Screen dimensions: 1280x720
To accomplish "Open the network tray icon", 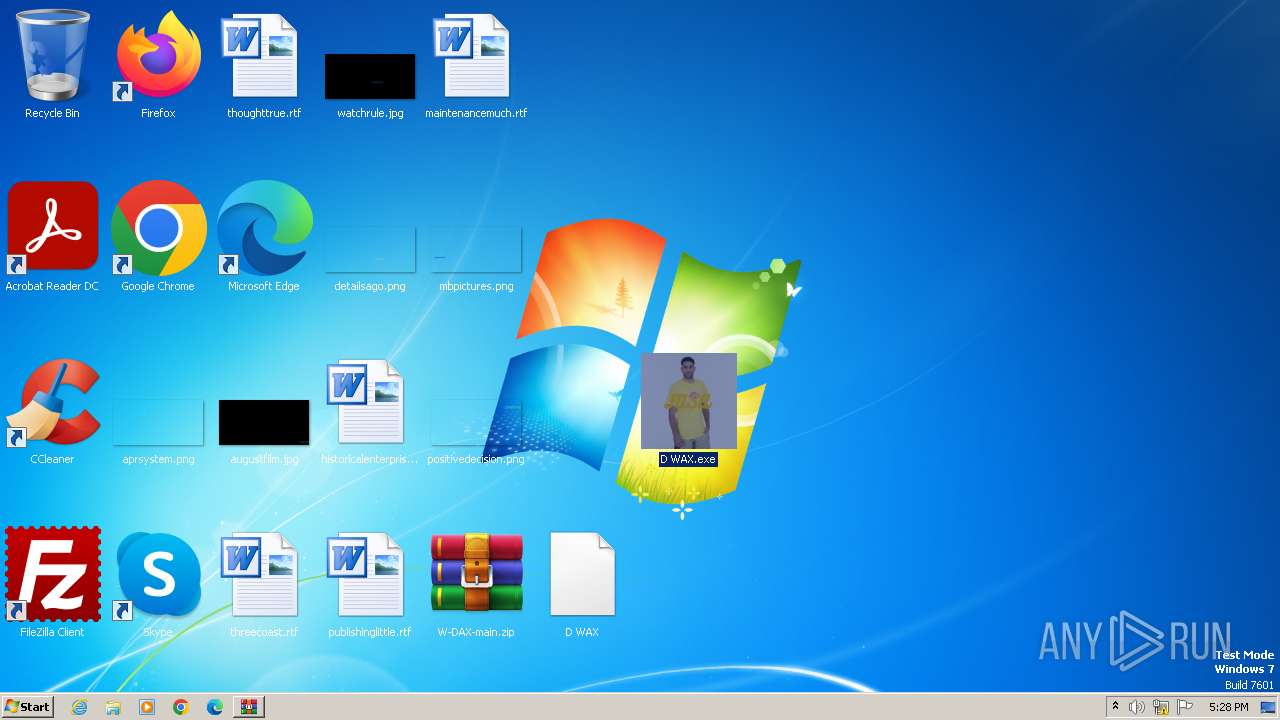I will [1161, 707].
